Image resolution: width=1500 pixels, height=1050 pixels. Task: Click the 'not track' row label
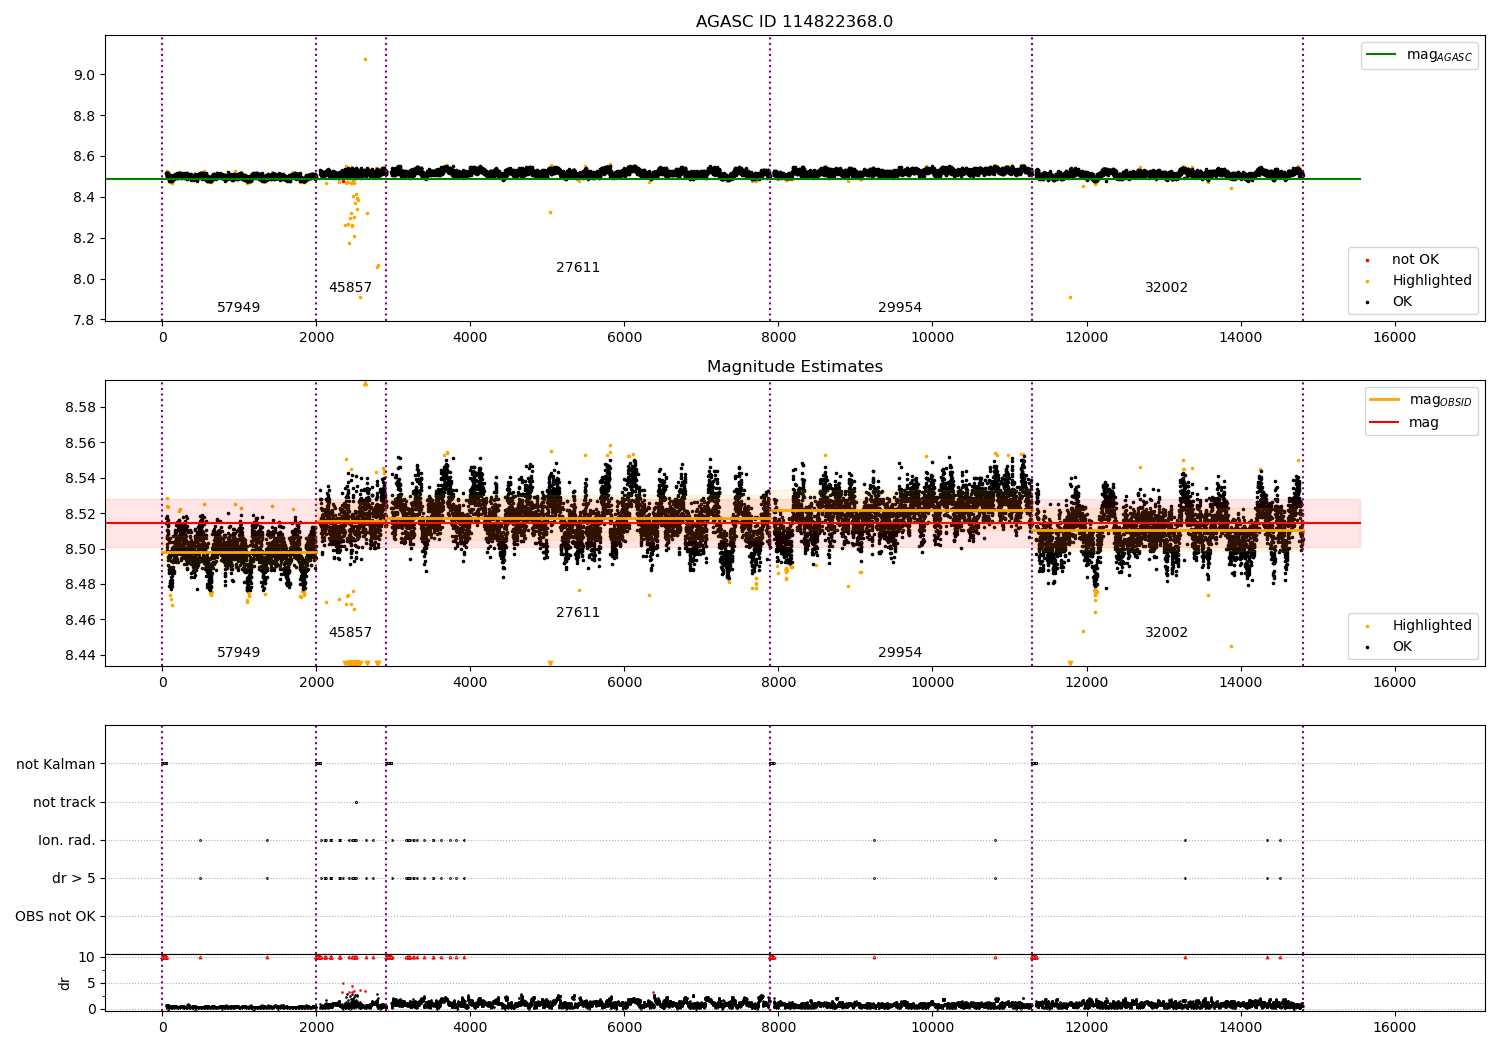[x=64, y=802]
